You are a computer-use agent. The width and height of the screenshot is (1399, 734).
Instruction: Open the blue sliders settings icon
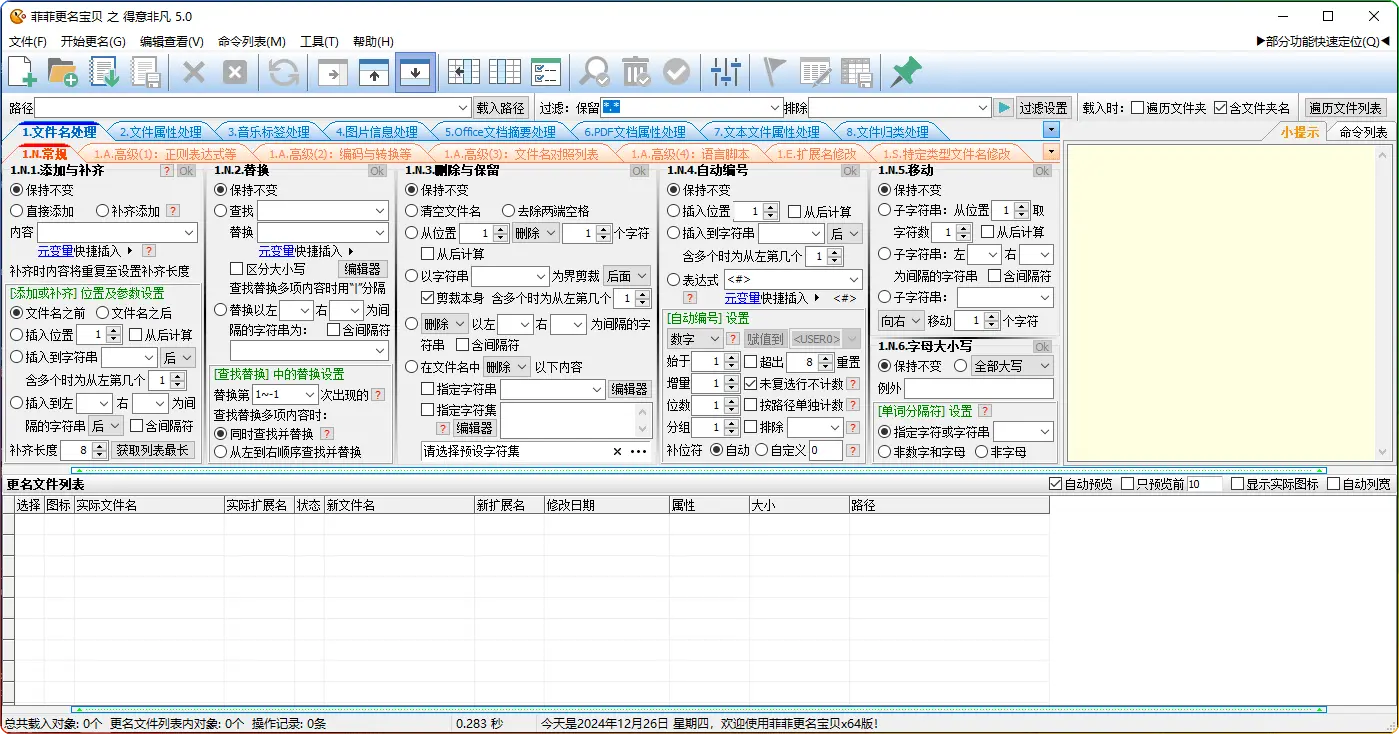click(726, 72)
